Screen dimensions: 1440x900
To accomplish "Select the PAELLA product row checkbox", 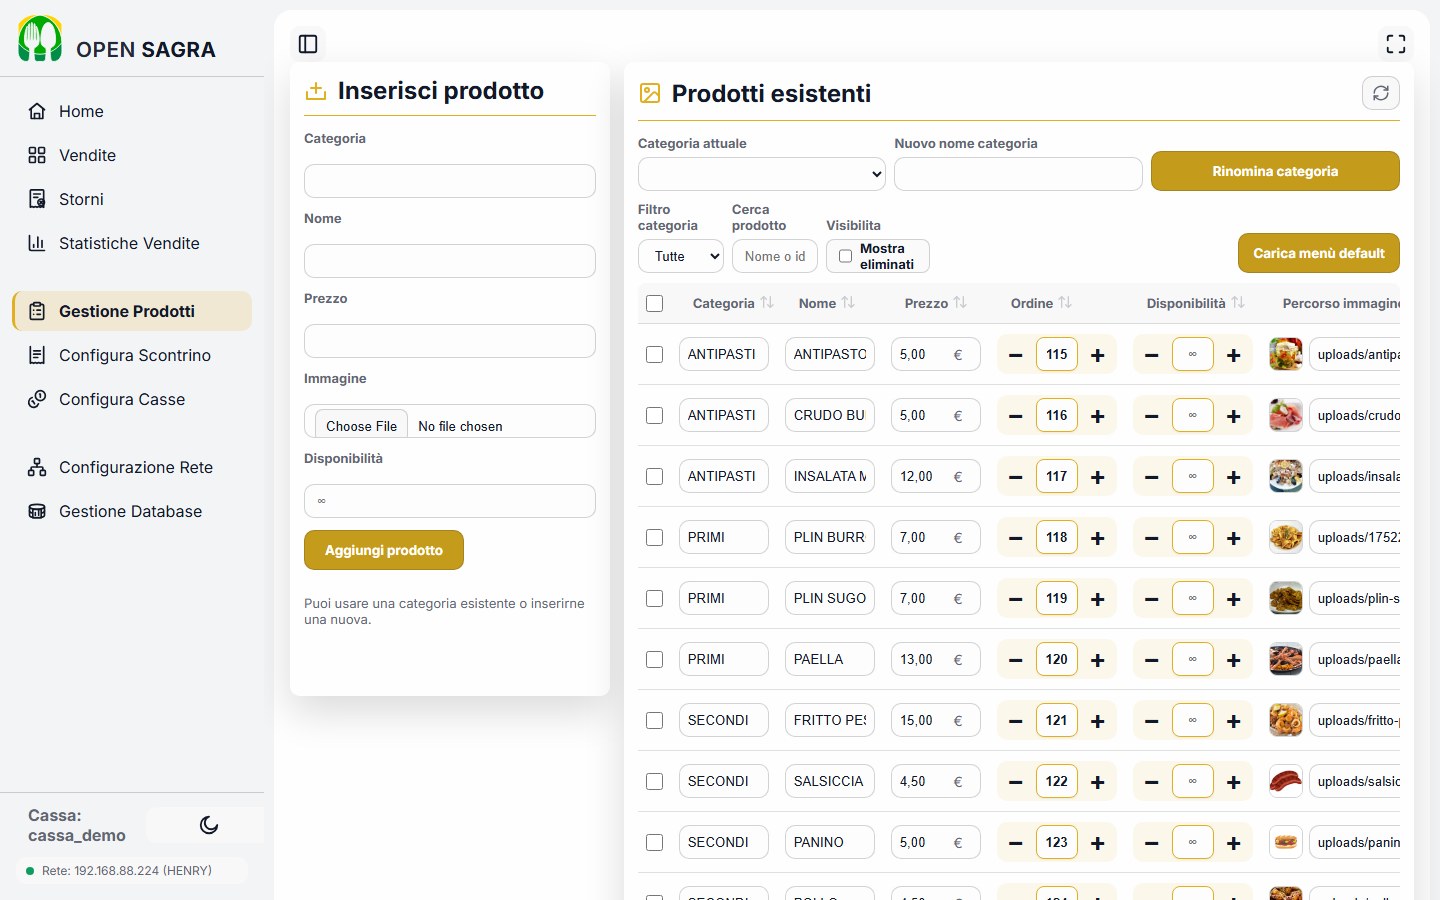I will coord(655,659).
